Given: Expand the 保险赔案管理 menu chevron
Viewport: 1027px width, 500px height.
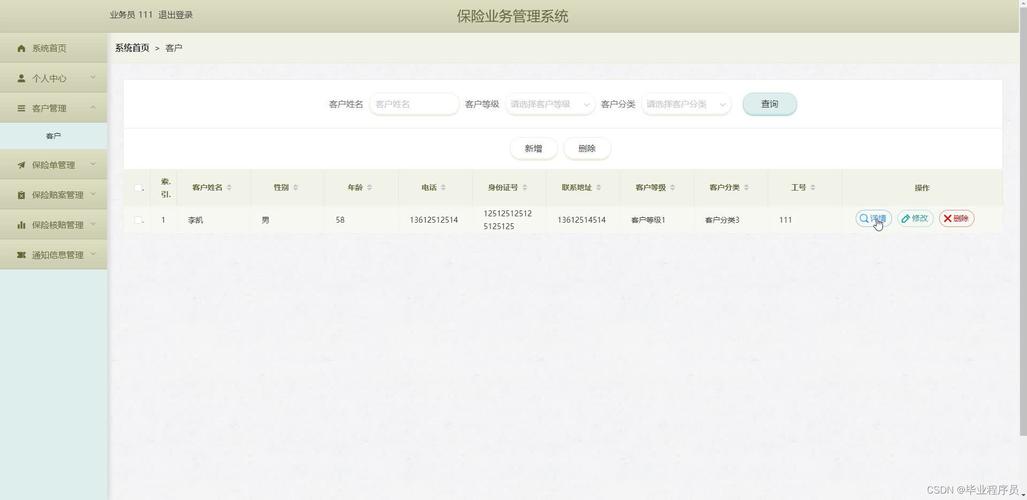Looking at the screenshot, I should point(93,194).
